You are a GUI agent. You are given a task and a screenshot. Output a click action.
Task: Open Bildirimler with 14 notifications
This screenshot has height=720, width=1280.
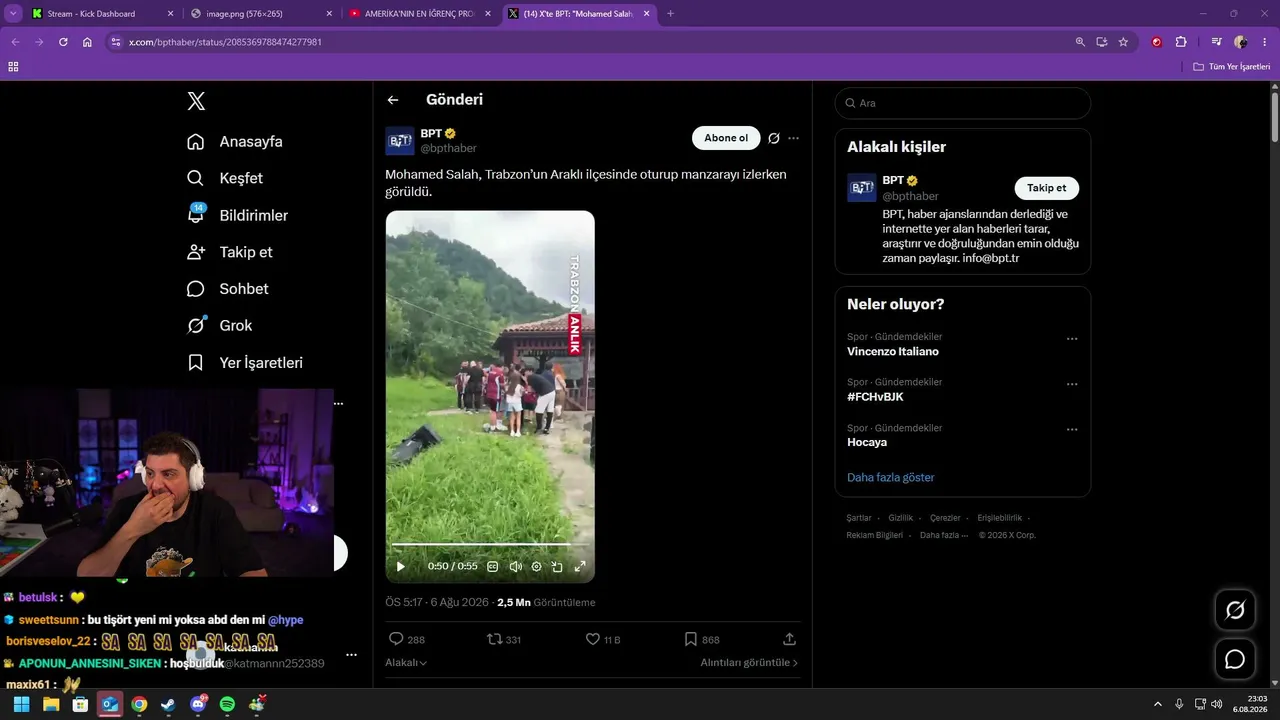point(237,215)
